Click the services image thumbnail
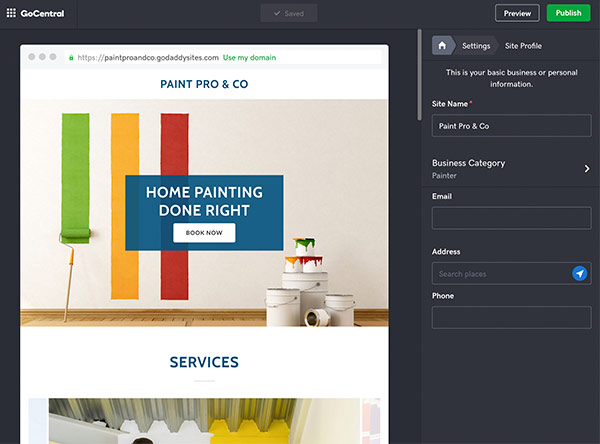 click(204, 421)
